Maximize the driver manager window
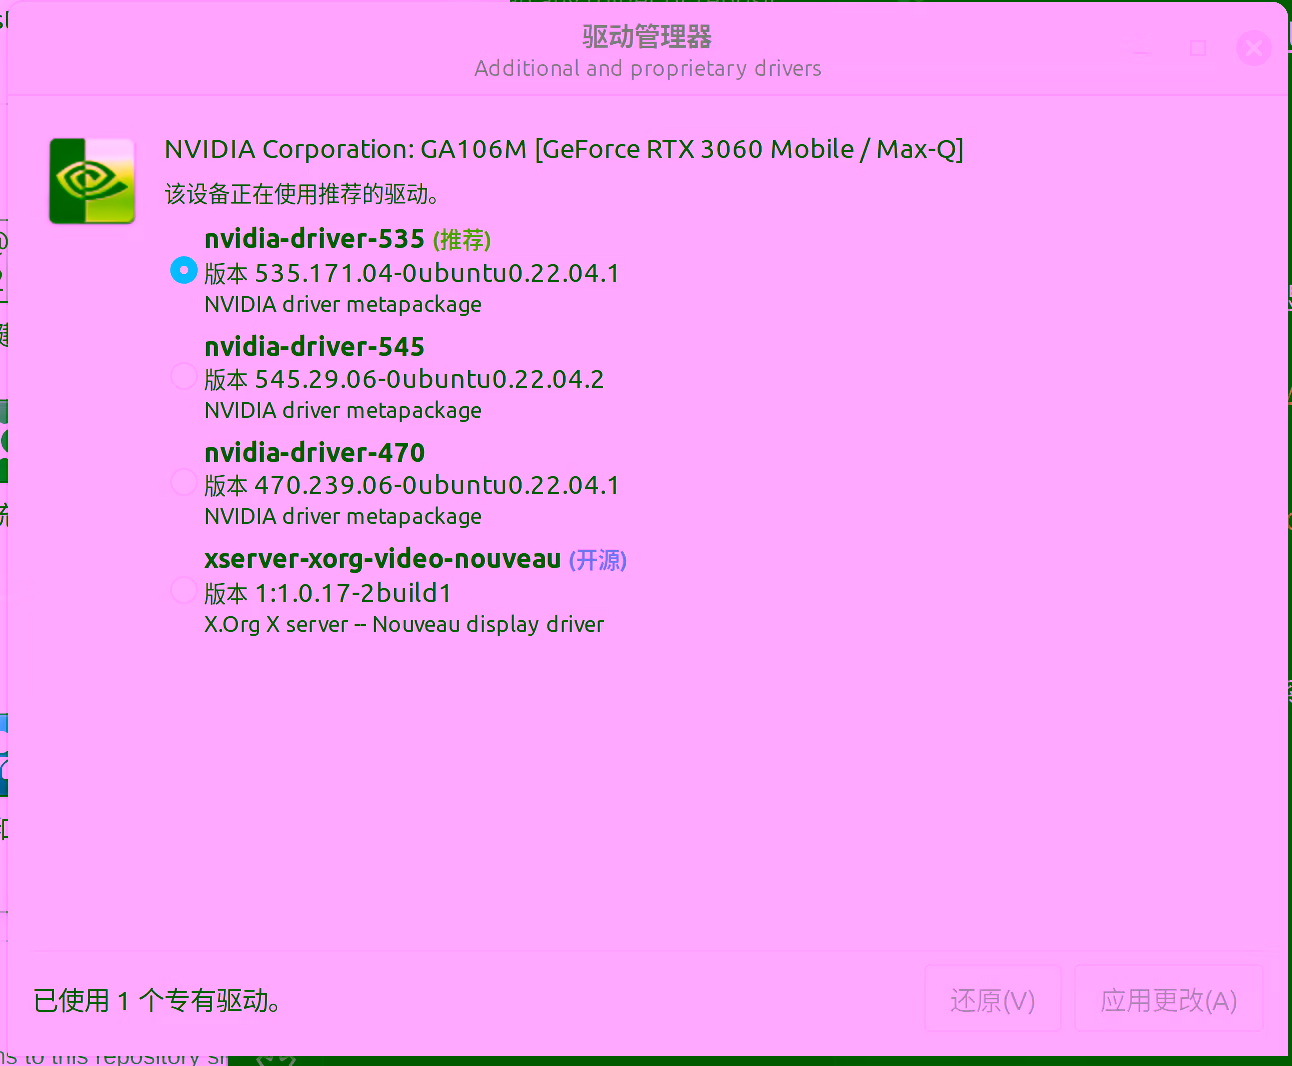 click(1198, 47)
